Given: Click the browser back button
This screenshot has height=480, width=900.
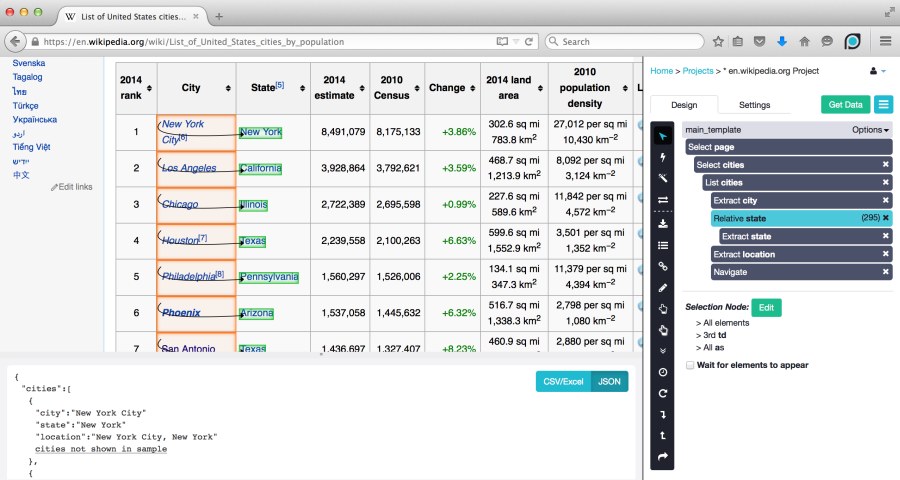Looking at the screenshot, I should [15, 41].
